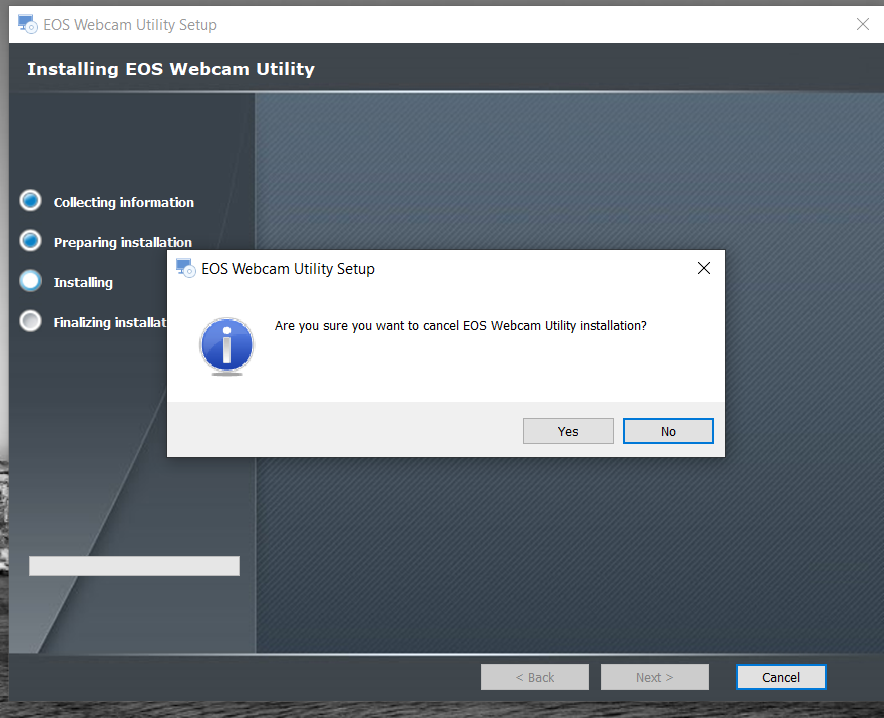Click the setup icon in the main window title bar

[27, 24]
